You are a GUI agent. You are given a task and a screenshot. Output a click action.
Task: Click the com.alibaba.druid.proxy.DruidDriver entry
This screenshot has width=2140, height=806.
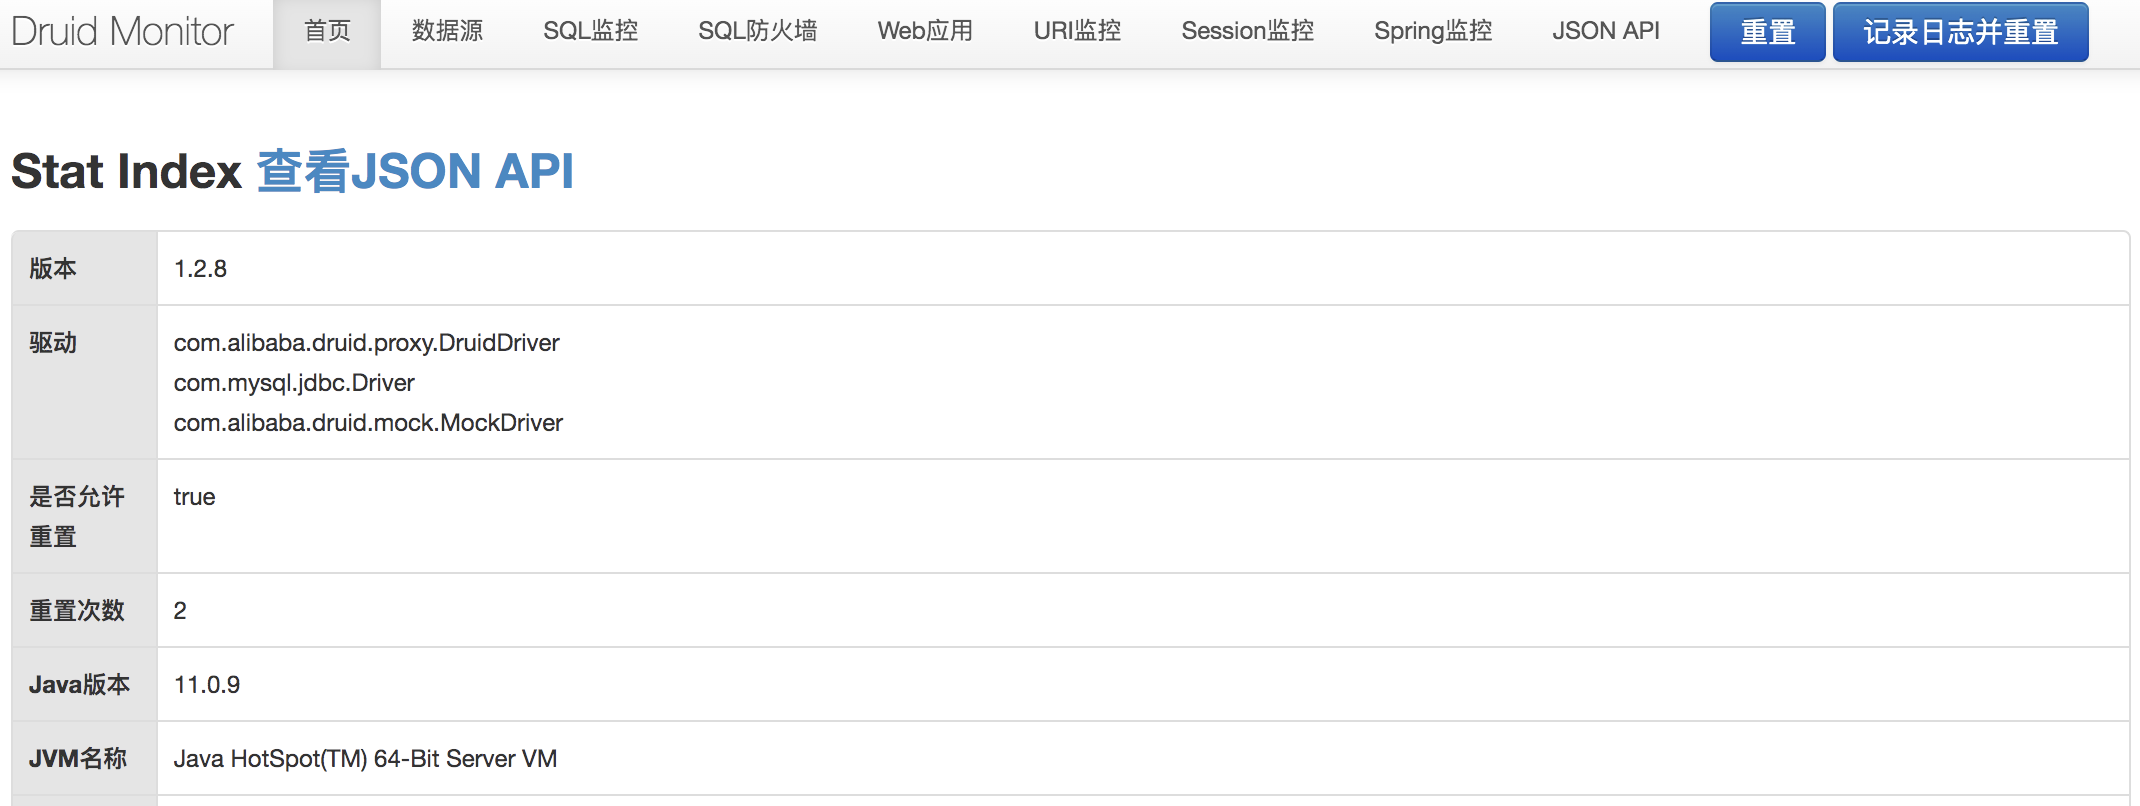(366, 343)
